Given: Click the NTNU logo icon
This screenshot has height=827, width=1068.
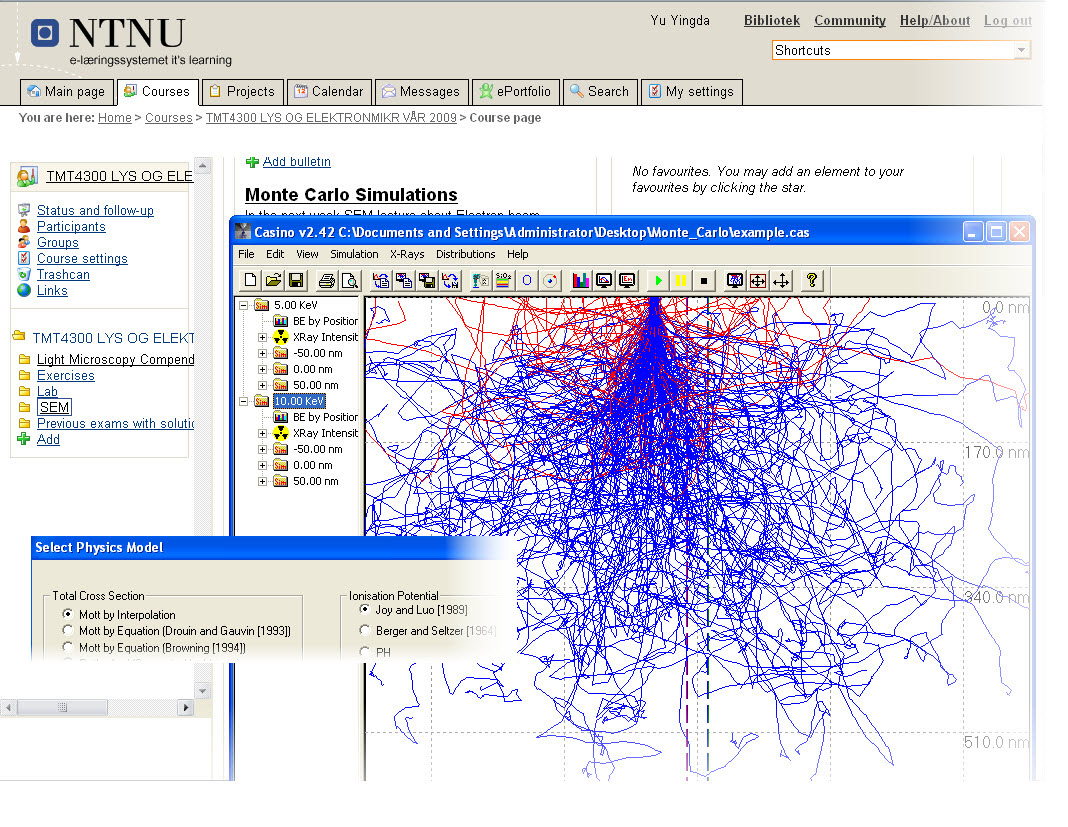Looking at the screenshot, I should pos(45,33).
